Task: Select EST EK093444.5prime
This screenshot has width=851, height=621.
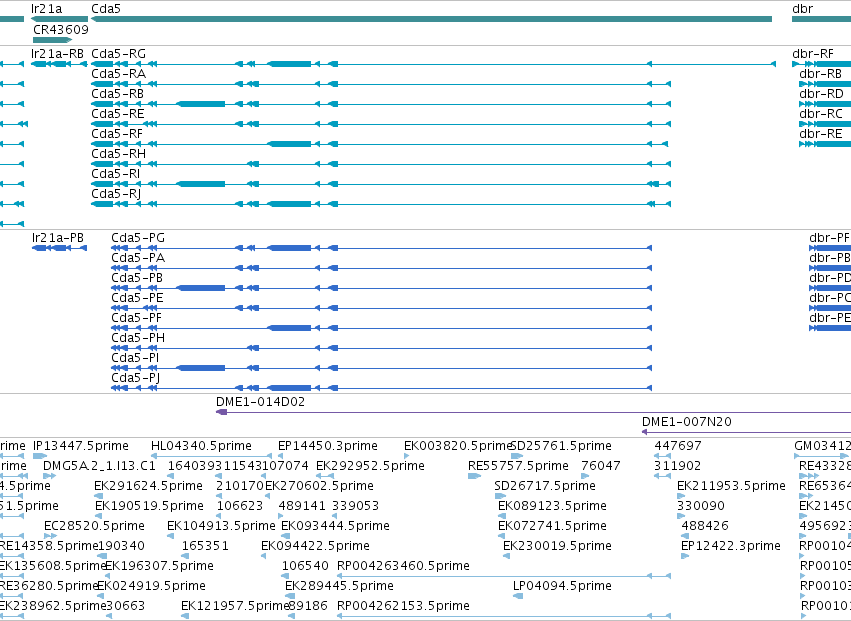Action: [x=335, y=526]
